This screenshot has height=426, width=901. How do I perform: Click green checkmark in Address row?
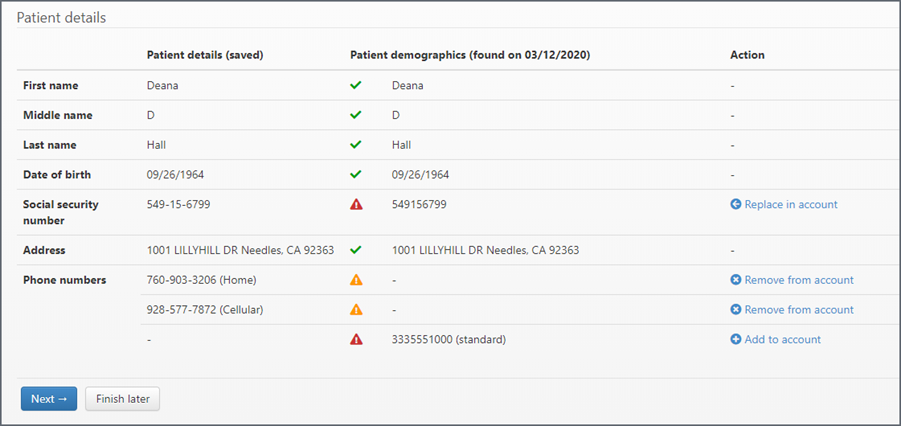coord(355,250)
